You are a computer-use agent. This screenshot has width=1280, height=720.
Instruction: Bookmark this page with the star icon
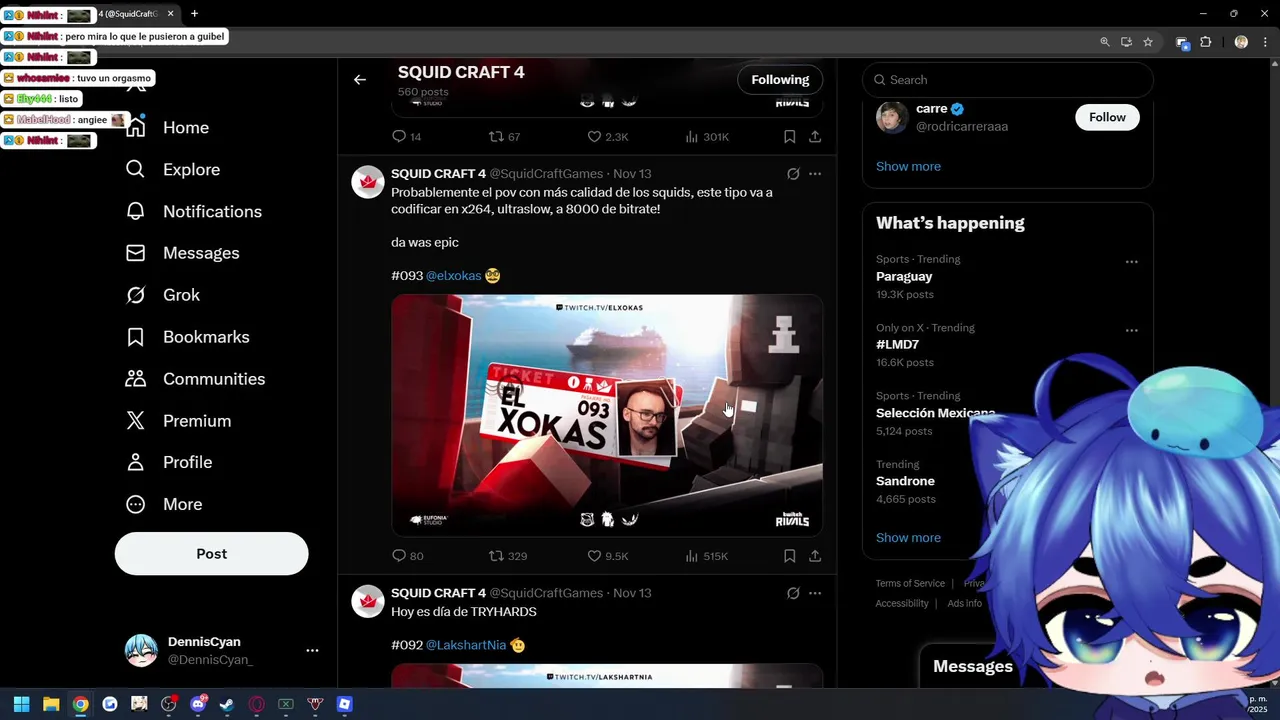(x=1148, y=42)
